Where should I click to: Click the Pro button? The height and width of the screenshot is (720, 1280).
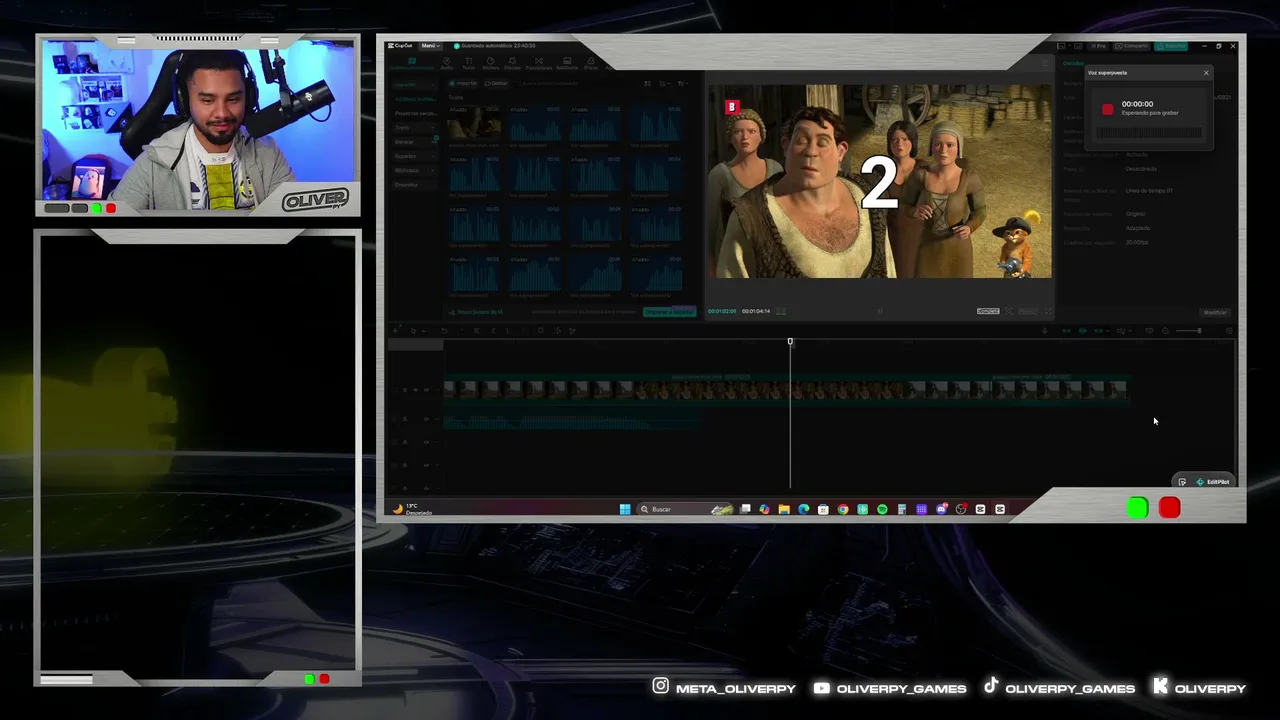(x=1098, y=46)
